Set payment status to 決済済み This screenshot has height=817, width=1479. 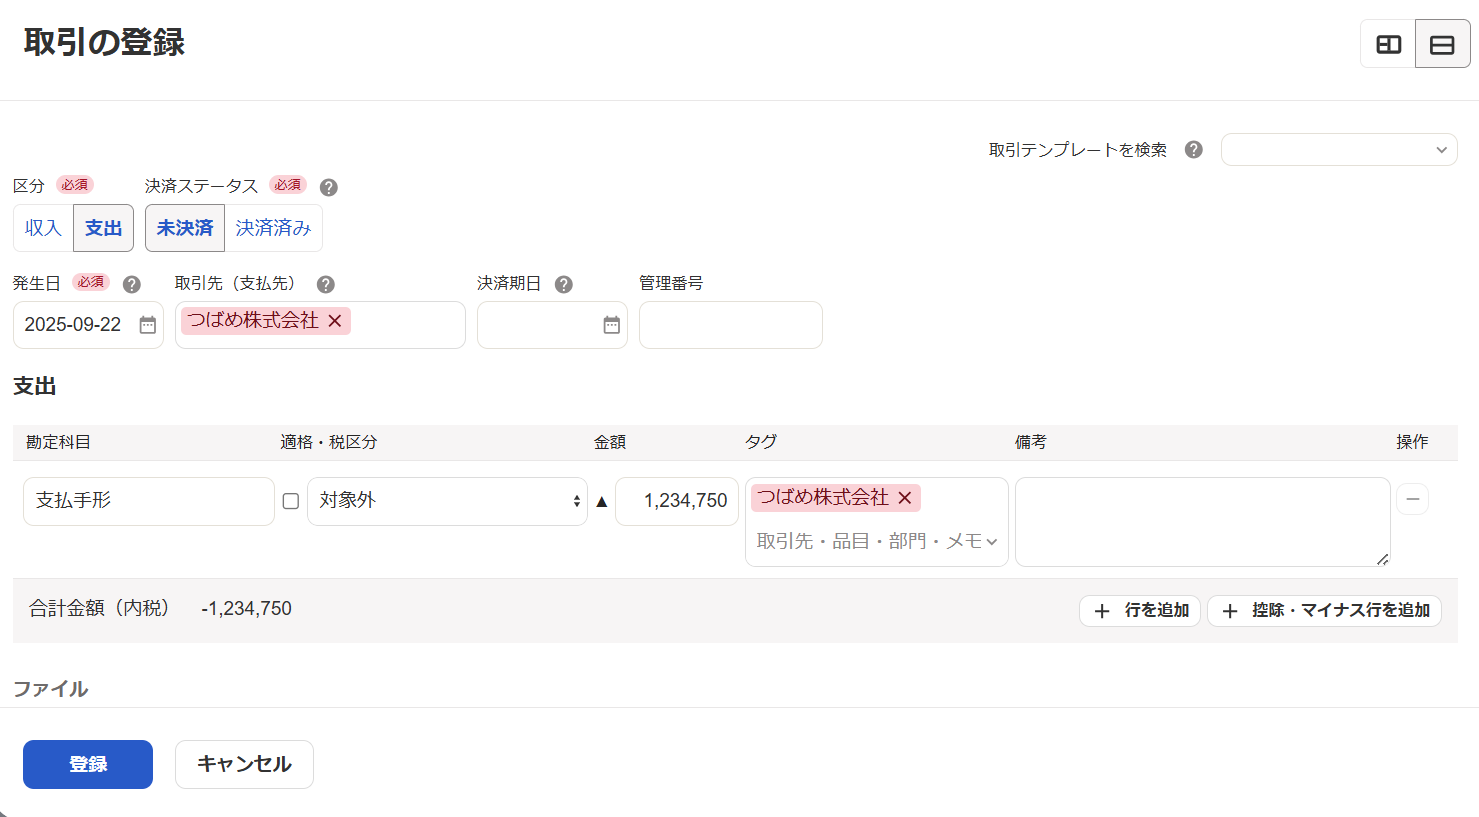(274, 228)
